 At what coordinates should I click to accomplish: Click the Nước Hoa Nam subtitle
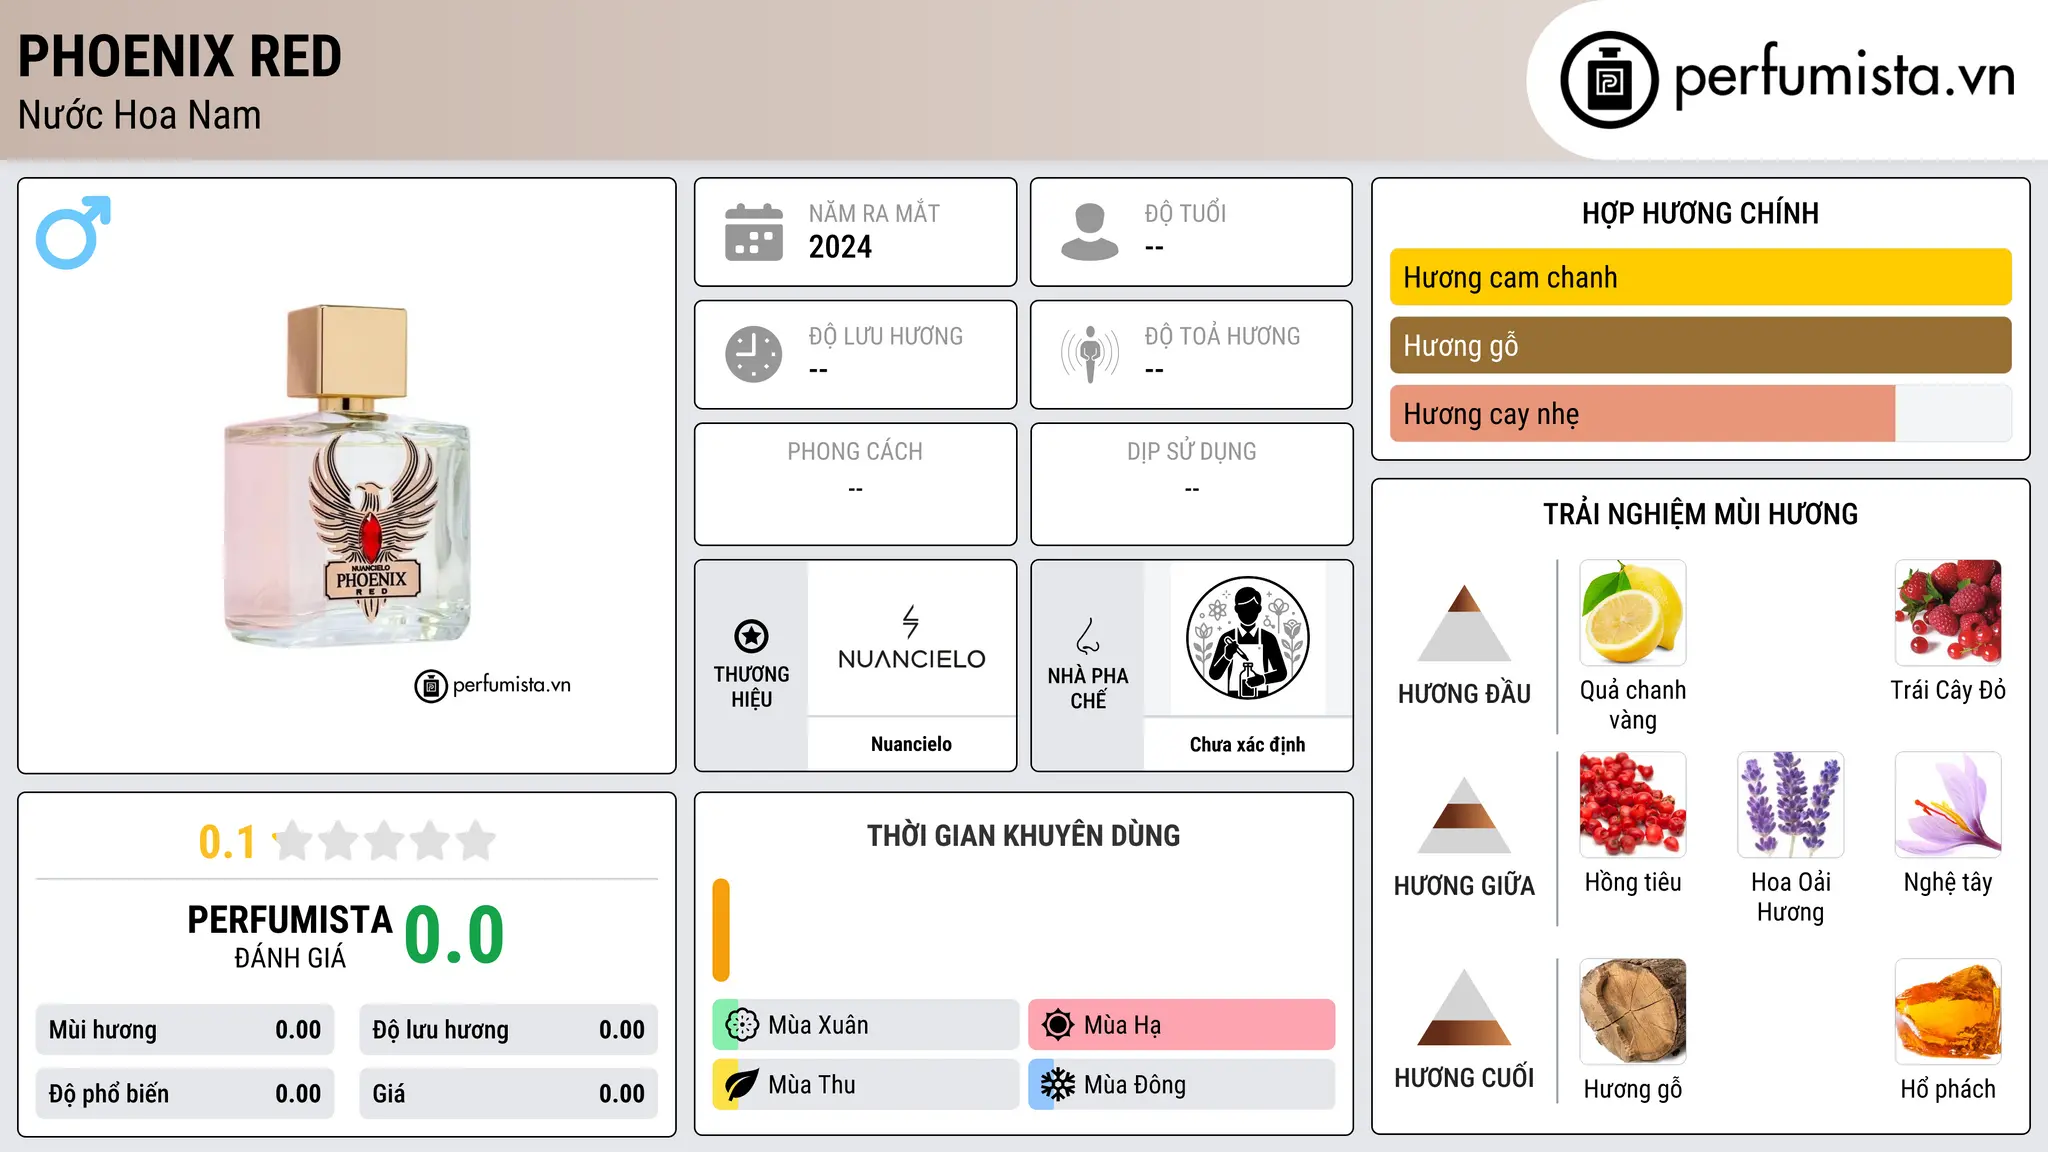pos(139,115)
